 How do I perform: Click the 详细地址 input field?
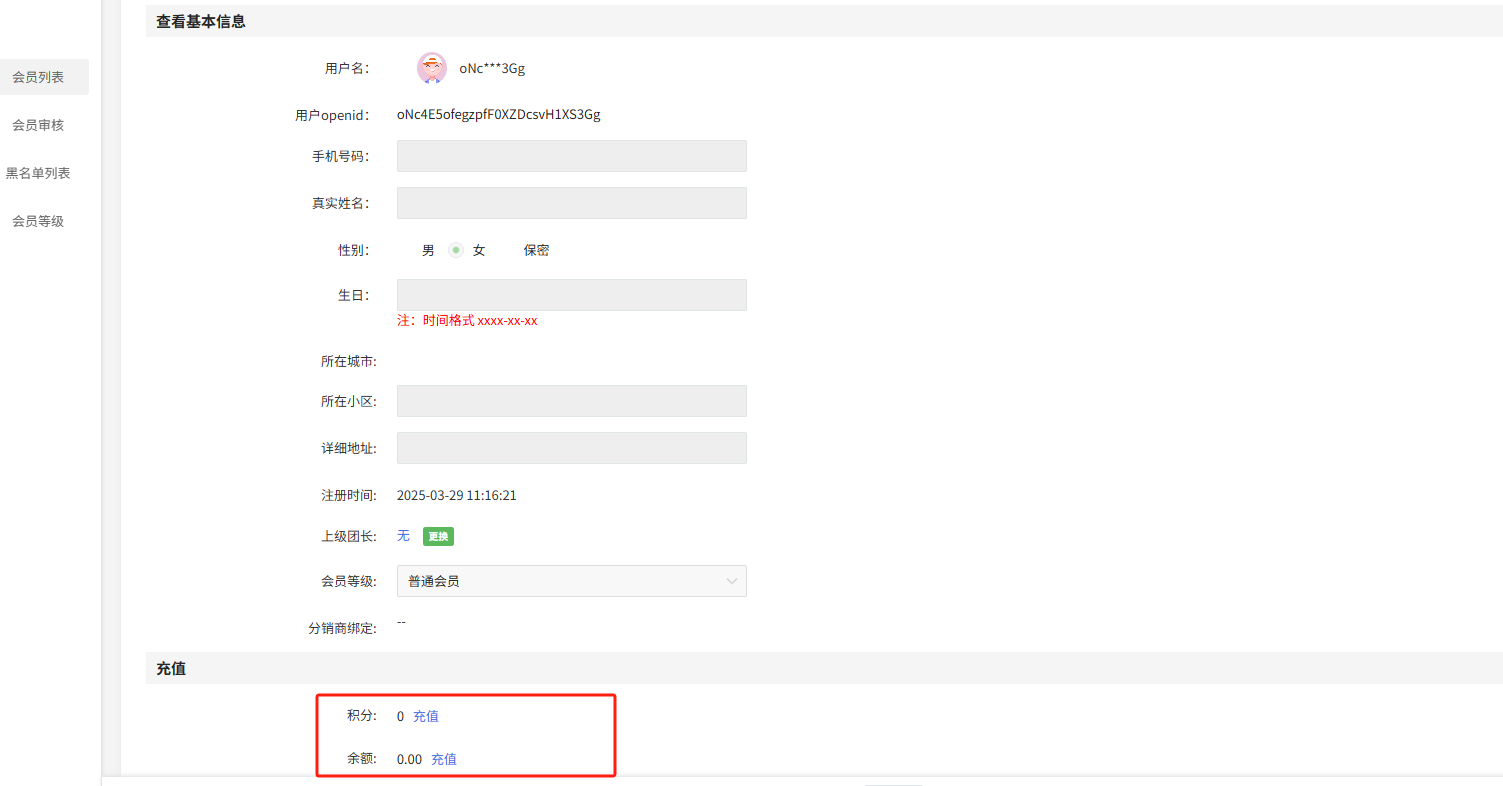571,448
